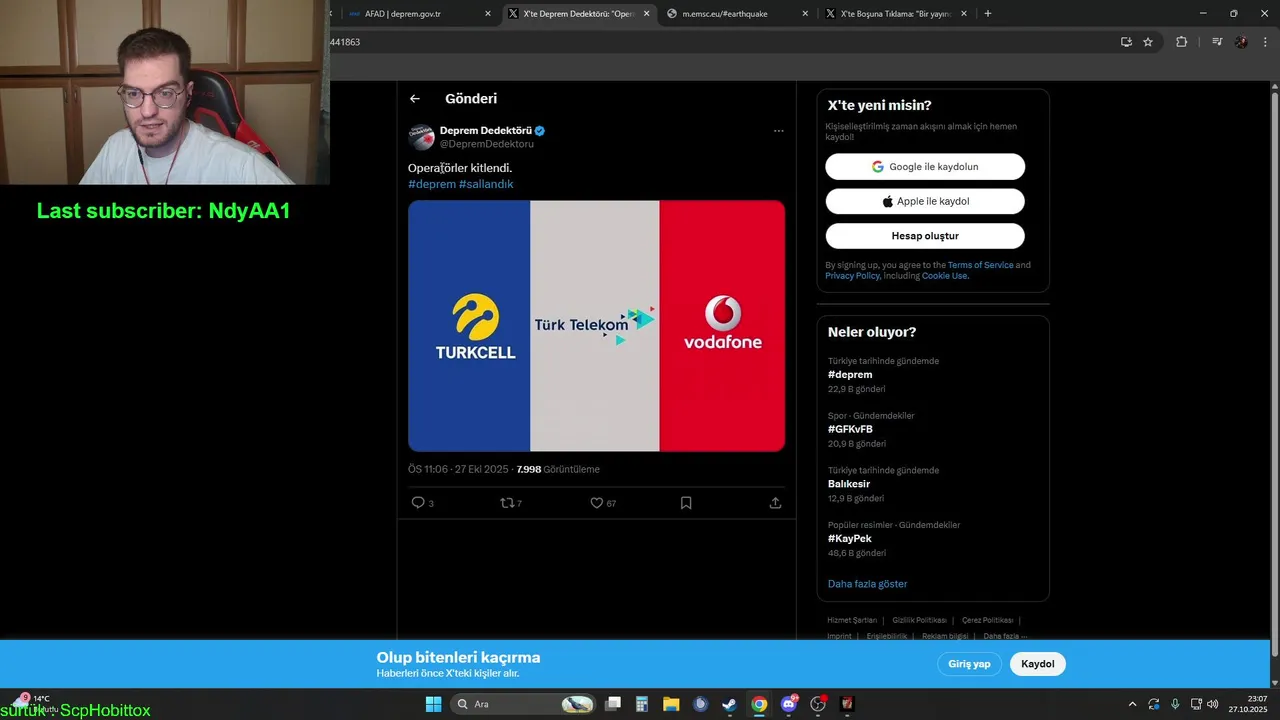
Task: Show hidden system tray icons
Action: pyautogui.click(x=1132, y=704)
